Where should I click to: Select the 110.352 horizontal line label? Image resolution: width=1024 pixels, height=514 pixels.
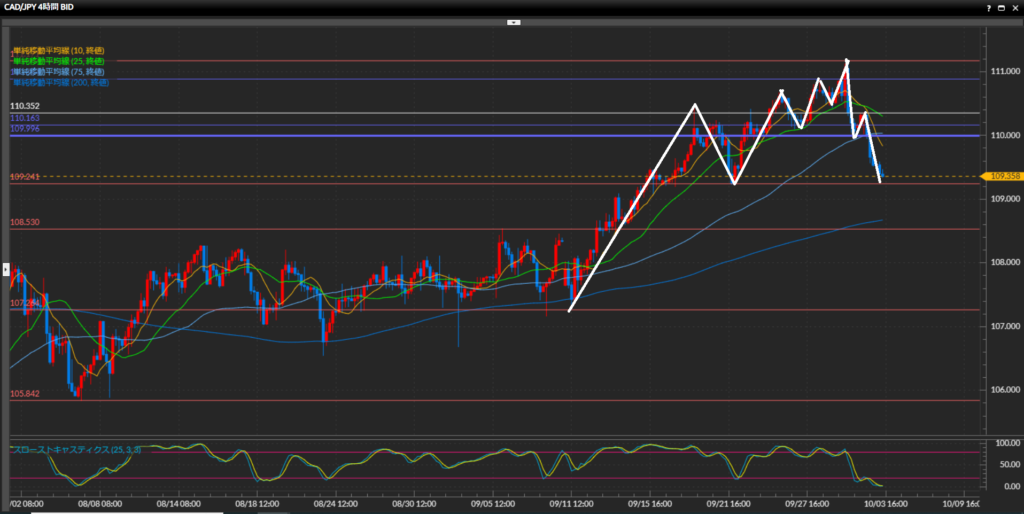[x=25, y=106]
